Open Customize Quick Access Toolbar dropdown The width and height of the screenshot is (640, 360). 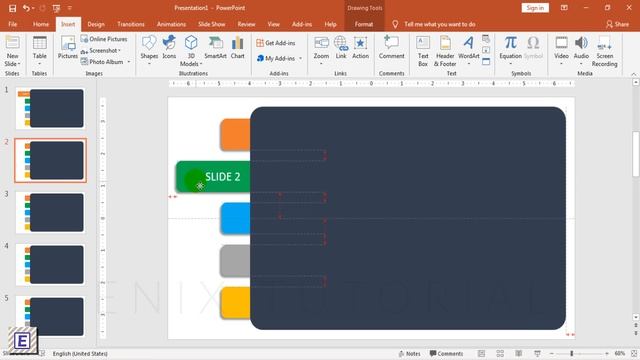pyautogui.click(x=69, y=8)
